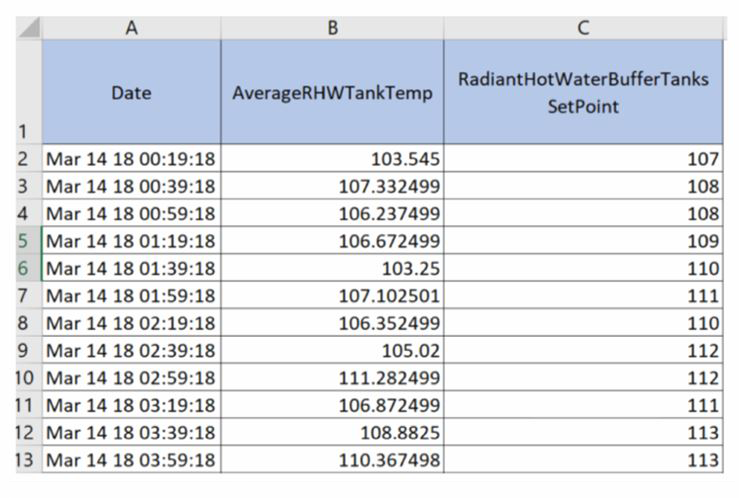This screenshot has width=739, height=498.
Task: Select row 3 header
Action: point(29,186)
